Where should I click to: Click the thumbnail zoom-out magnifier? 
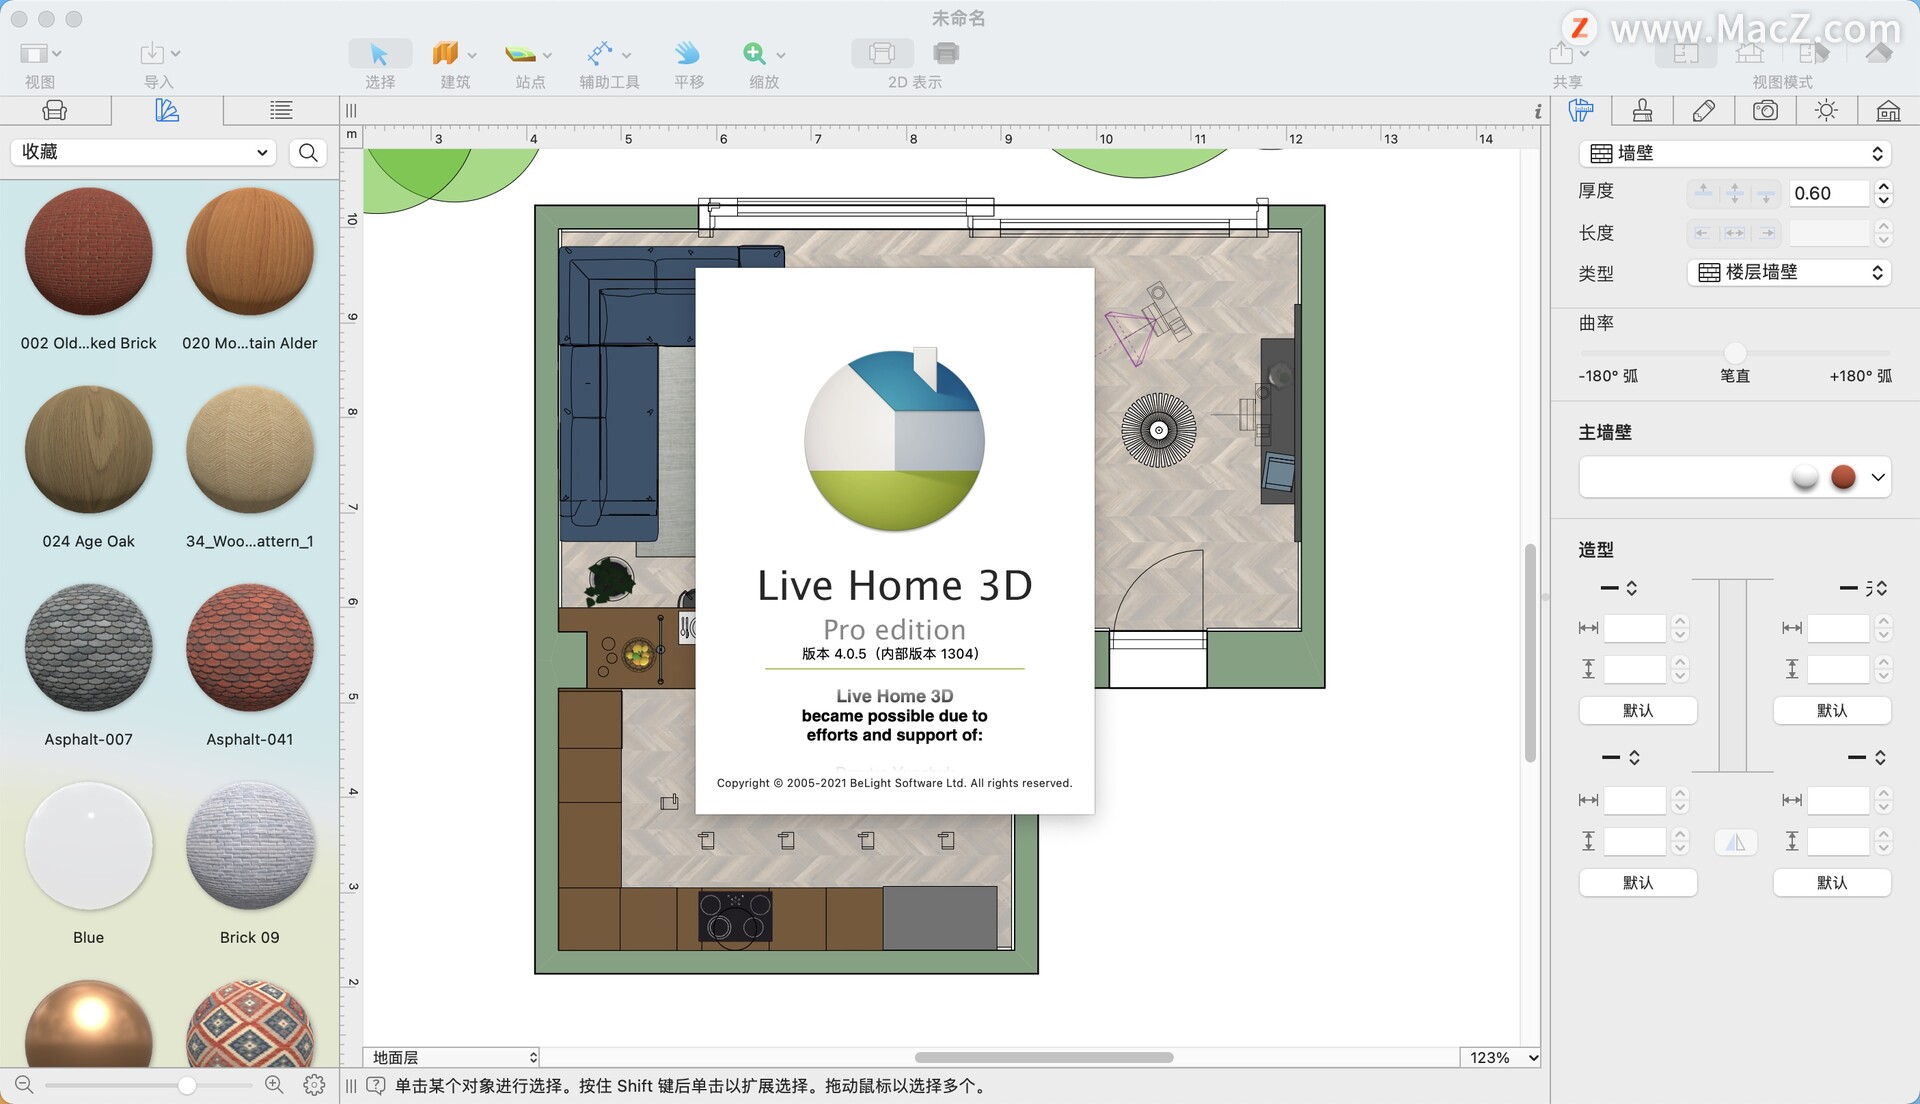click(x=24, y=1085)
